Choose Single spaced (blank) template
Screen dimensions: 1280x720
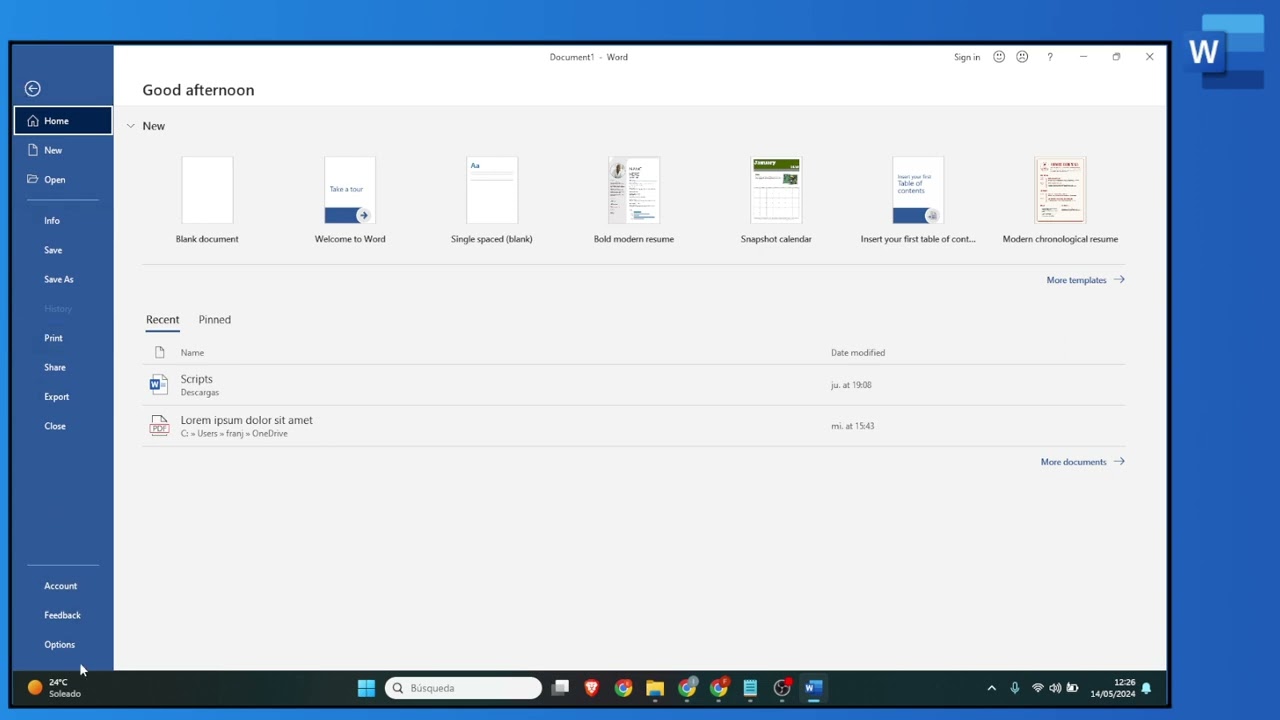coord(492,200)
